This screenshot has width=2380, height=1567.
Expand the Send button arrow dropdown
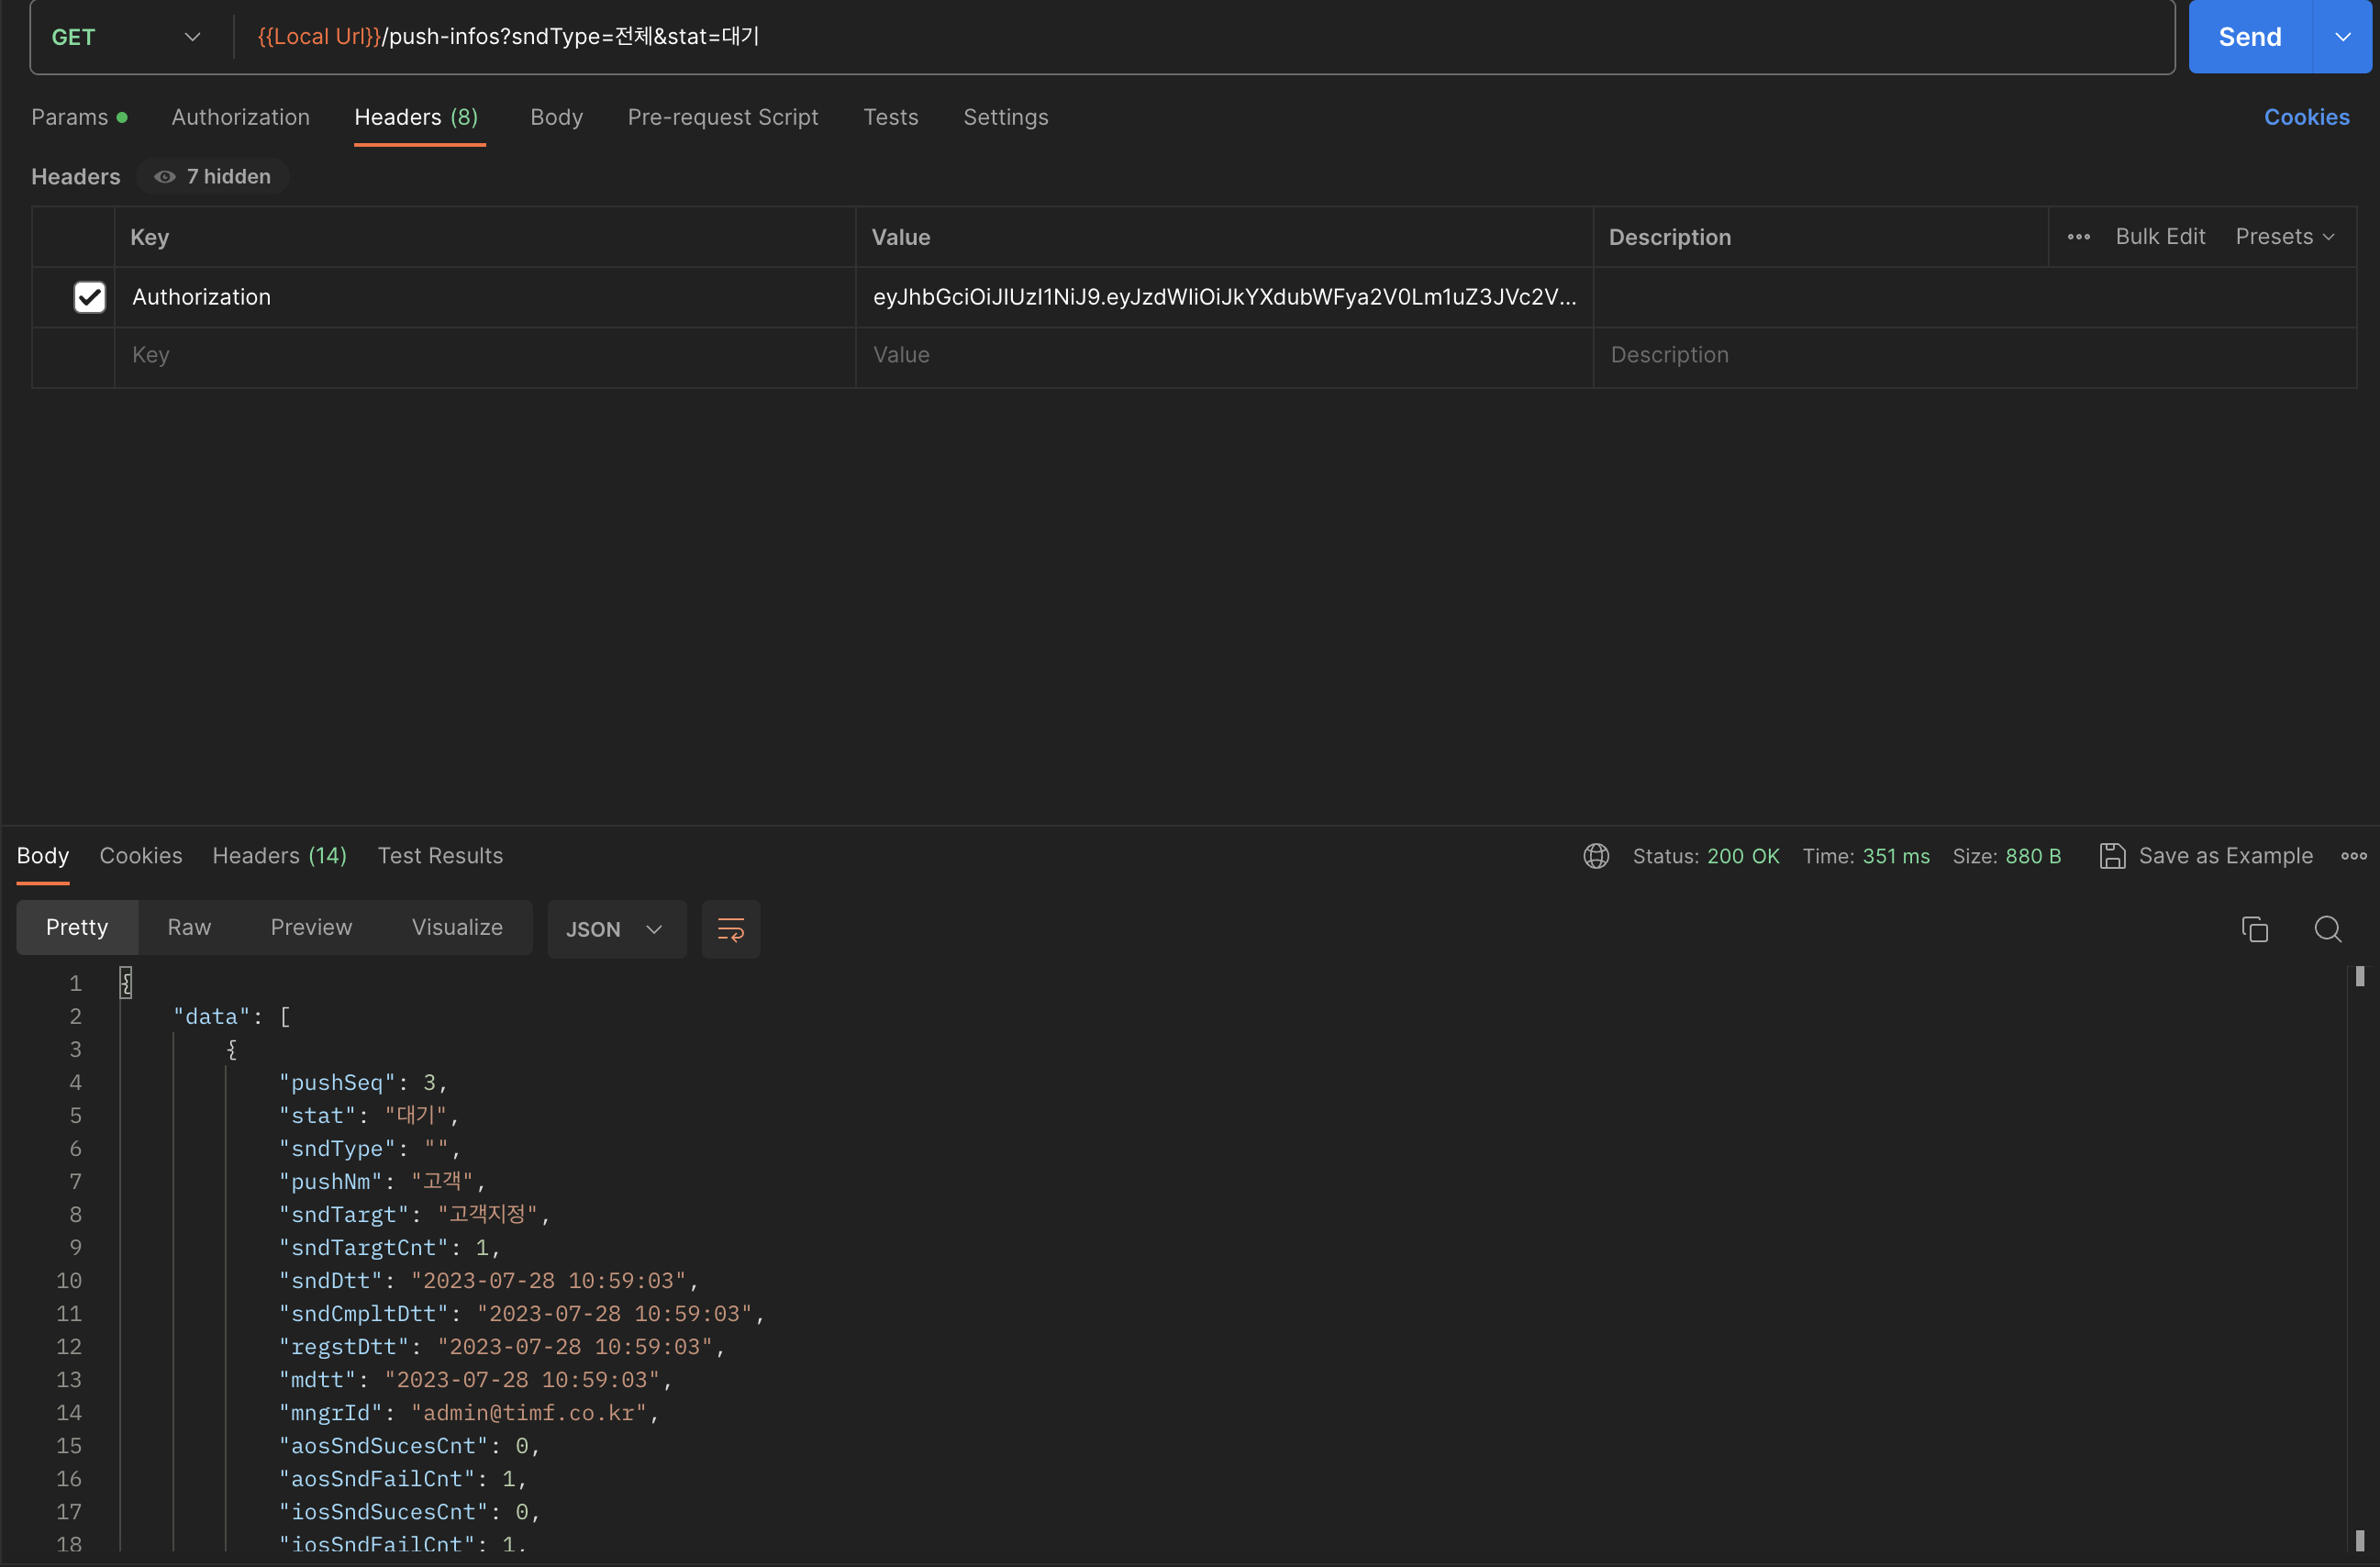[x=2342, y=37]
